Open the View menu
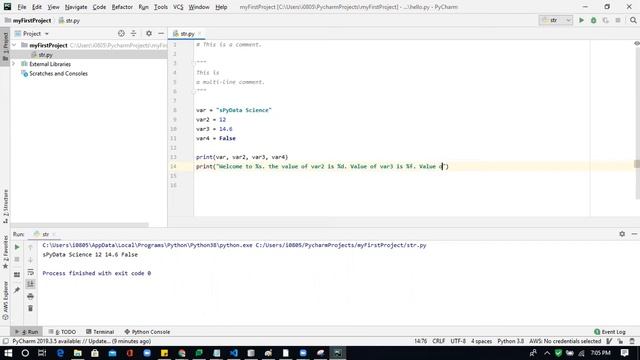 point(53,7)
